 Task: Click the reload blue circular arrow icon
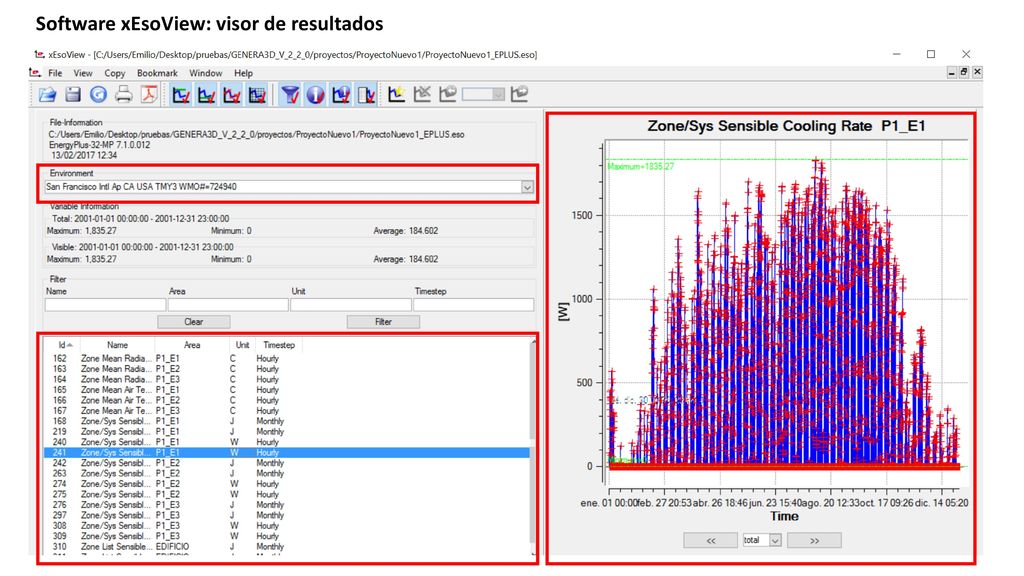[99, 95]
